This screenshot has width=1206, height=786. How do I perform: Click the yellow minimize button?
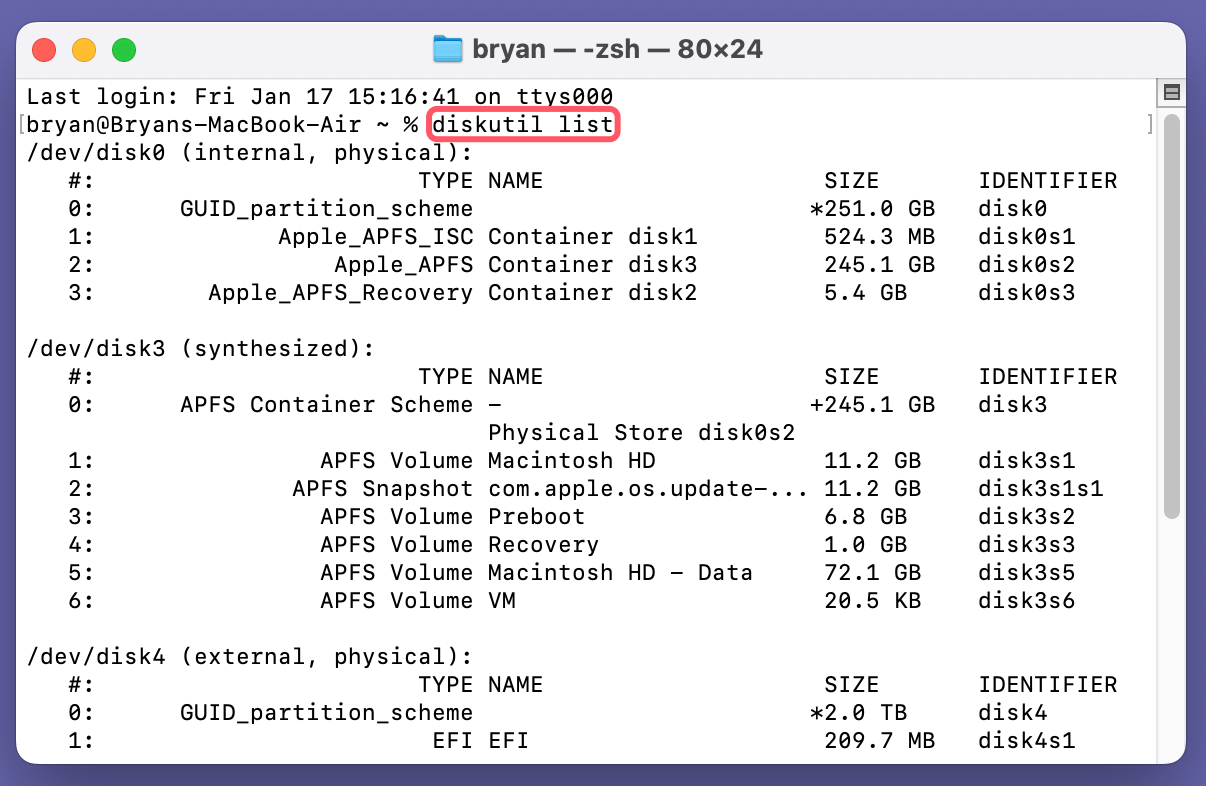click(x=84, y=47)
